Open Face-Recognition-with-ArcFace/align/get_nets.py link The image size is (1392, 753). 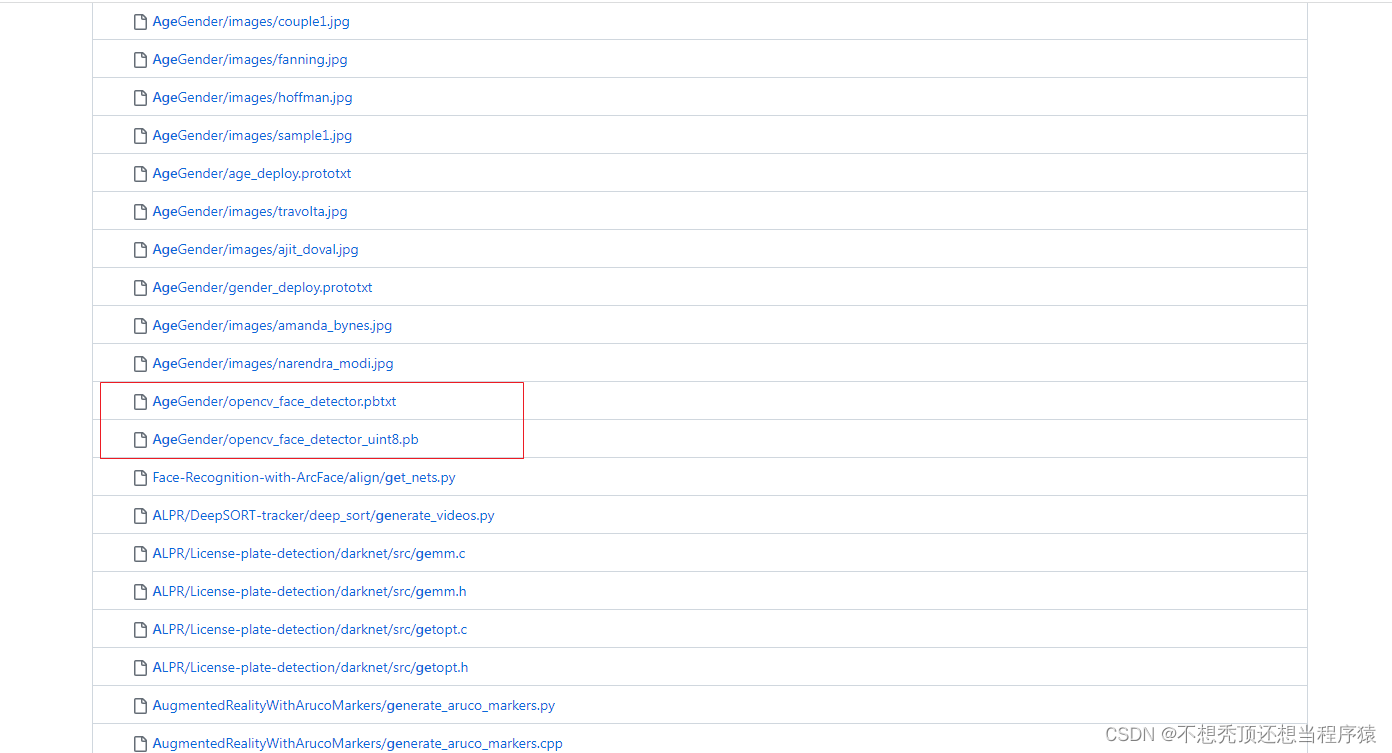304,477
